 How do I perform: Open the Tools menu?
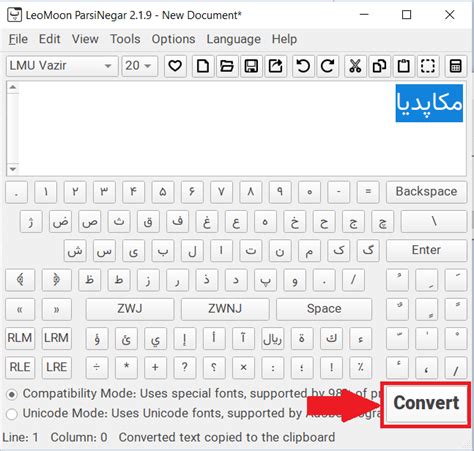pyautogui.click(x=125, y=39)
